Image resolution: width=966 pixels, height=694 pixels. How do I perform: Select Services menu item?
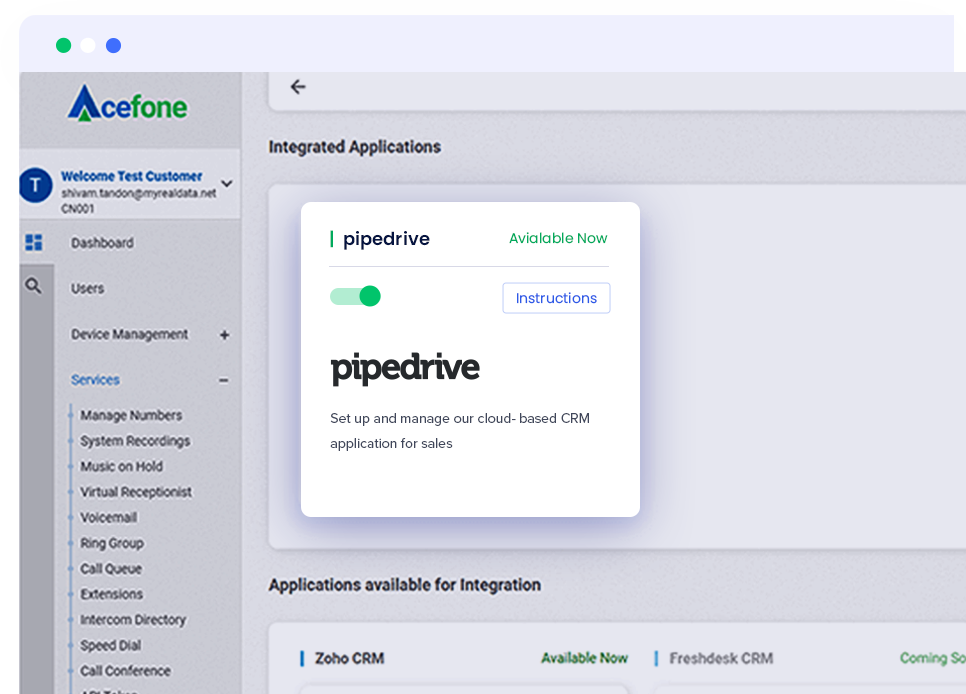[x=95, y=380]
